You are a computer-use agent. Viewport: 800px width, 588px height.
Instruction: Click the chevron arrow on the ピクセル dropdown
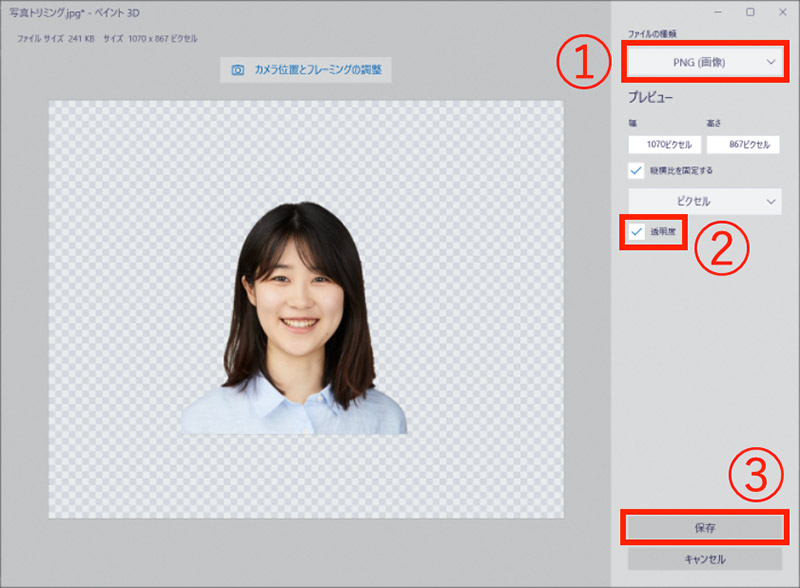(770, 201)
